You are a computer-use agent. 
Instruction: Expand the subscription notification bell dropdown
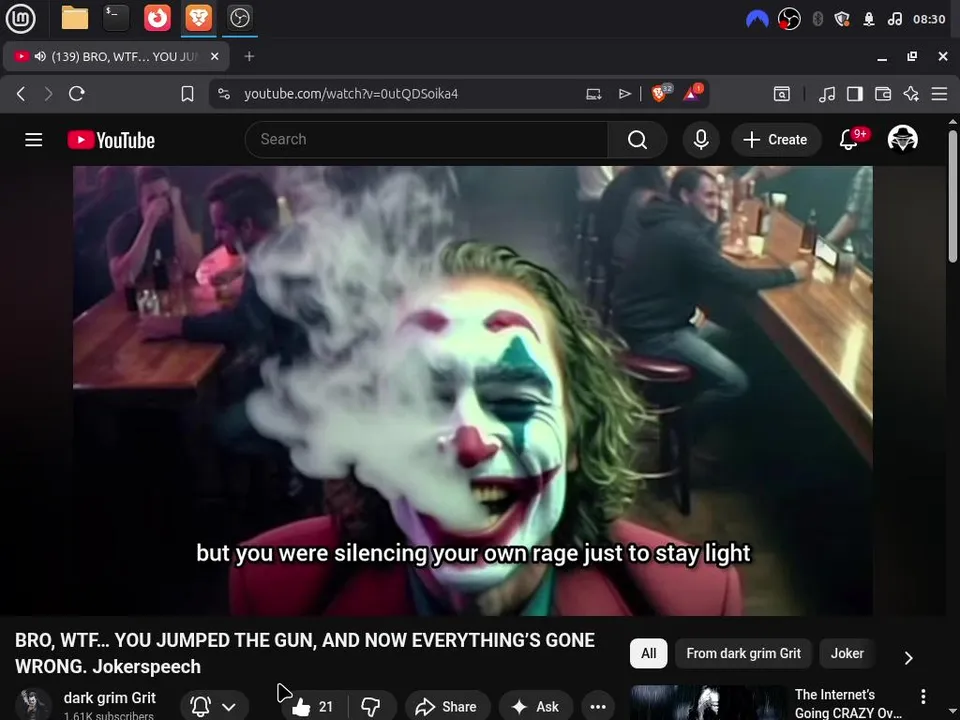click(215, 706)
